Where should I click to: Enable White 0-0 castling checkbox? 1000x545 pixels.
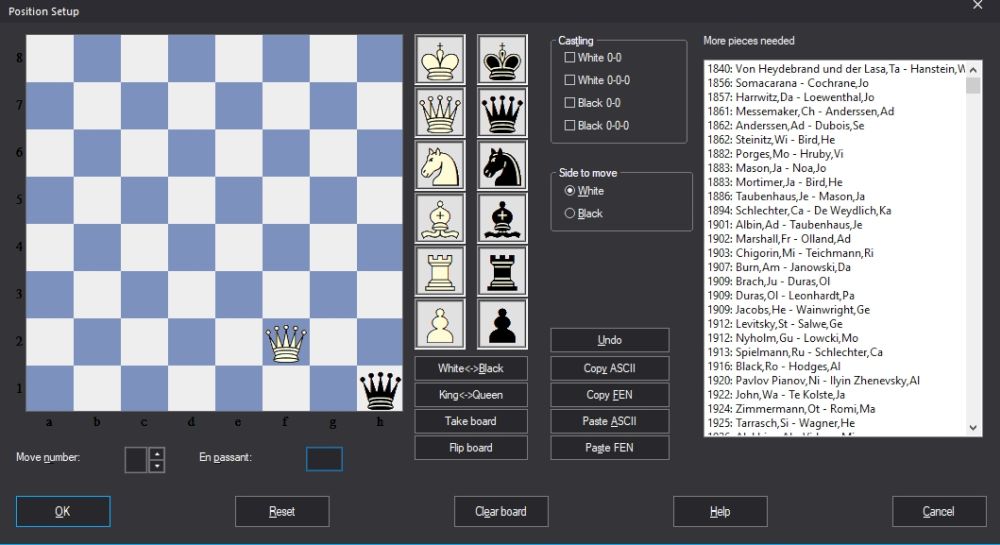click(570, 58)
